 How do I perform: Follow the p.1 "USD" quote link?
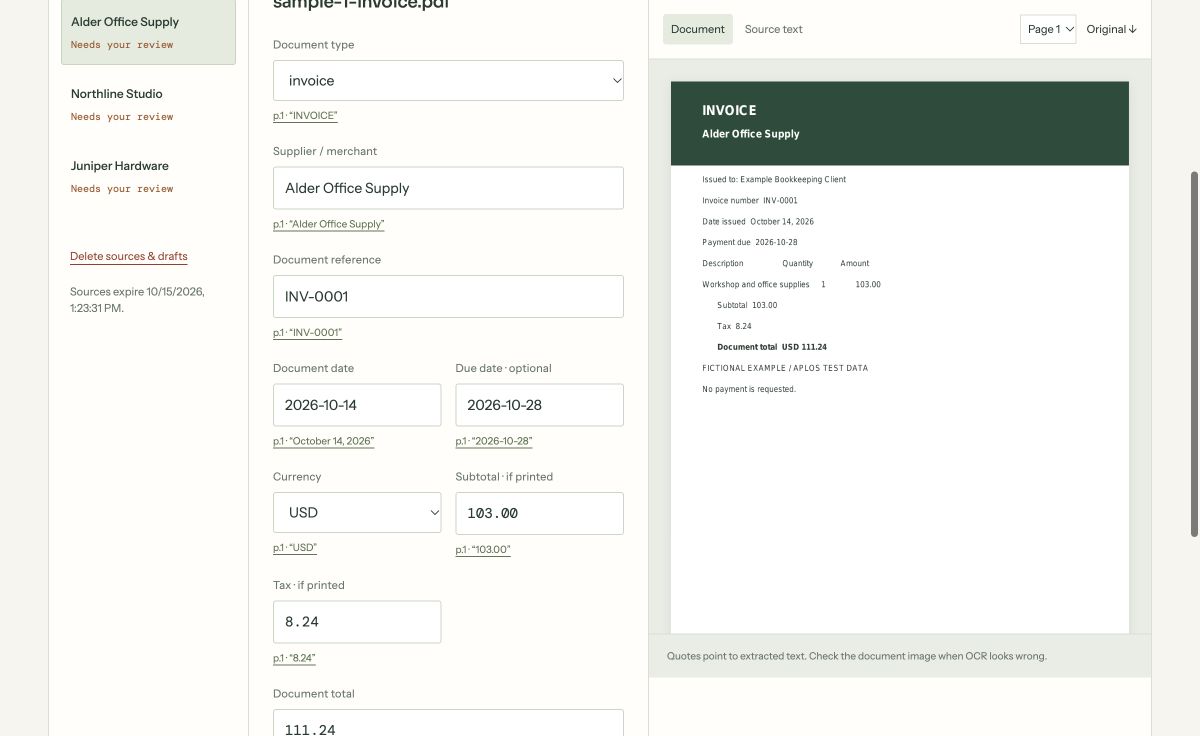pos(295,548)
